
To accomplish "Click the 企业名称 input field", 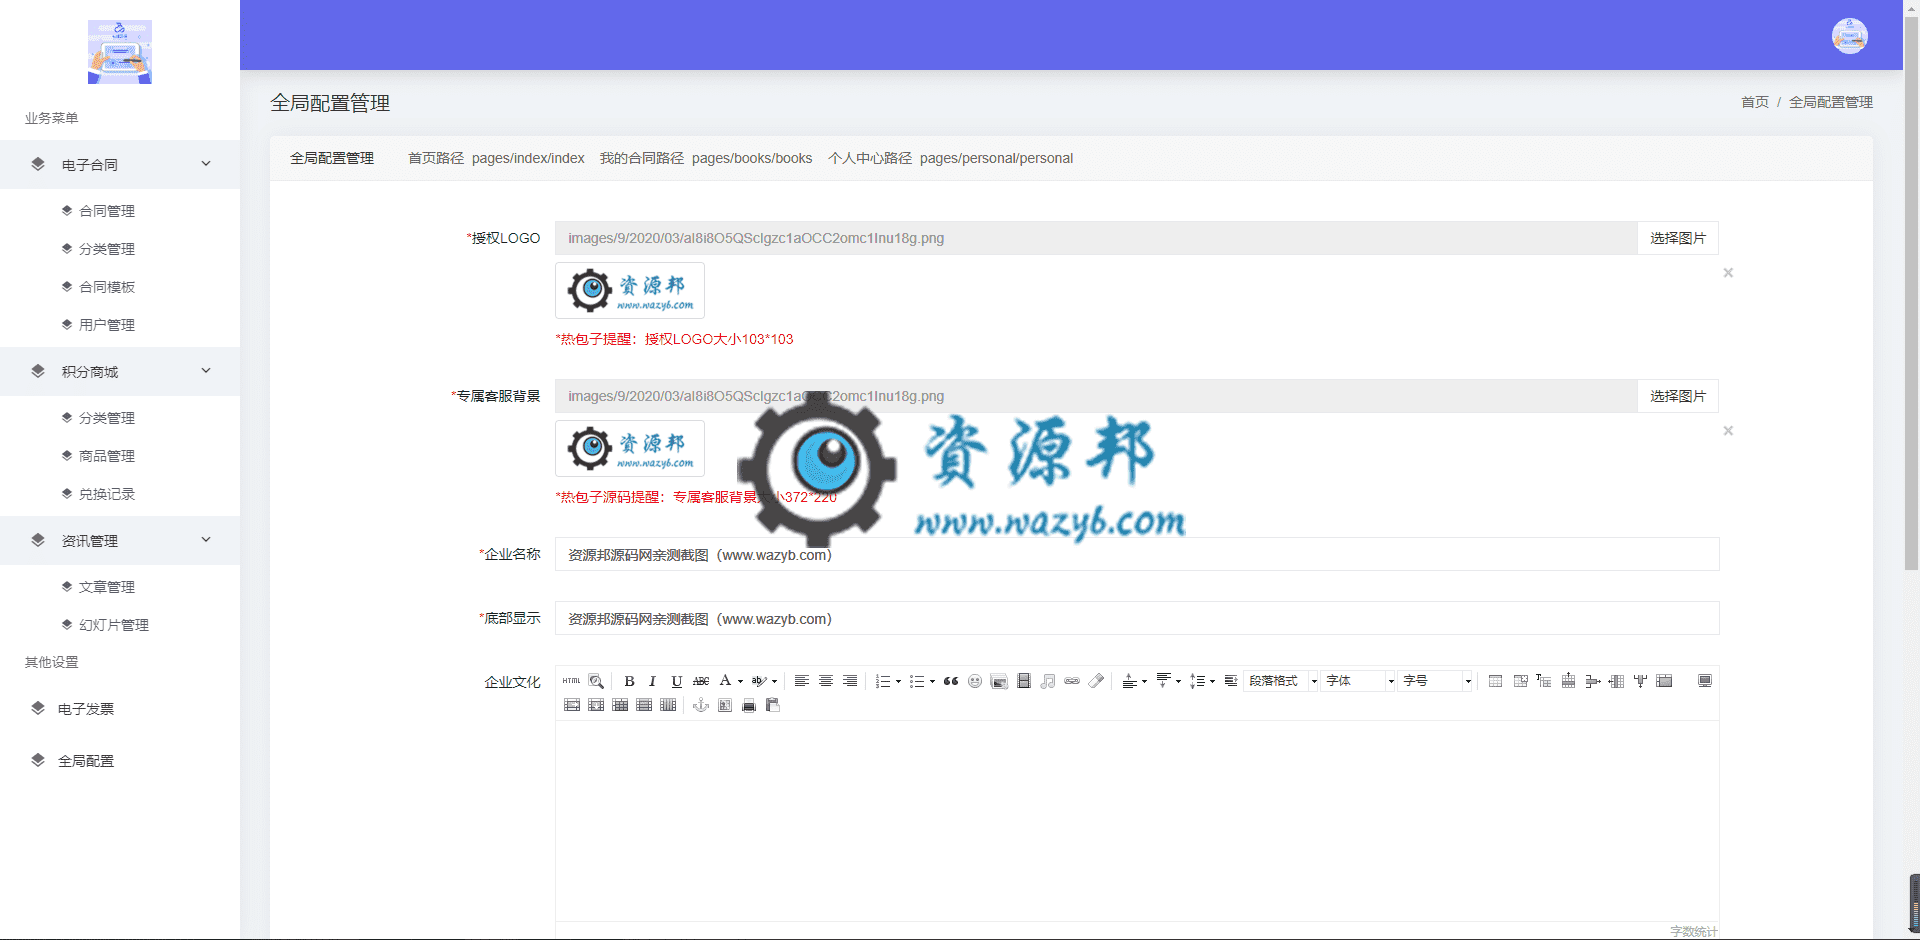I will pos(1137,554).
